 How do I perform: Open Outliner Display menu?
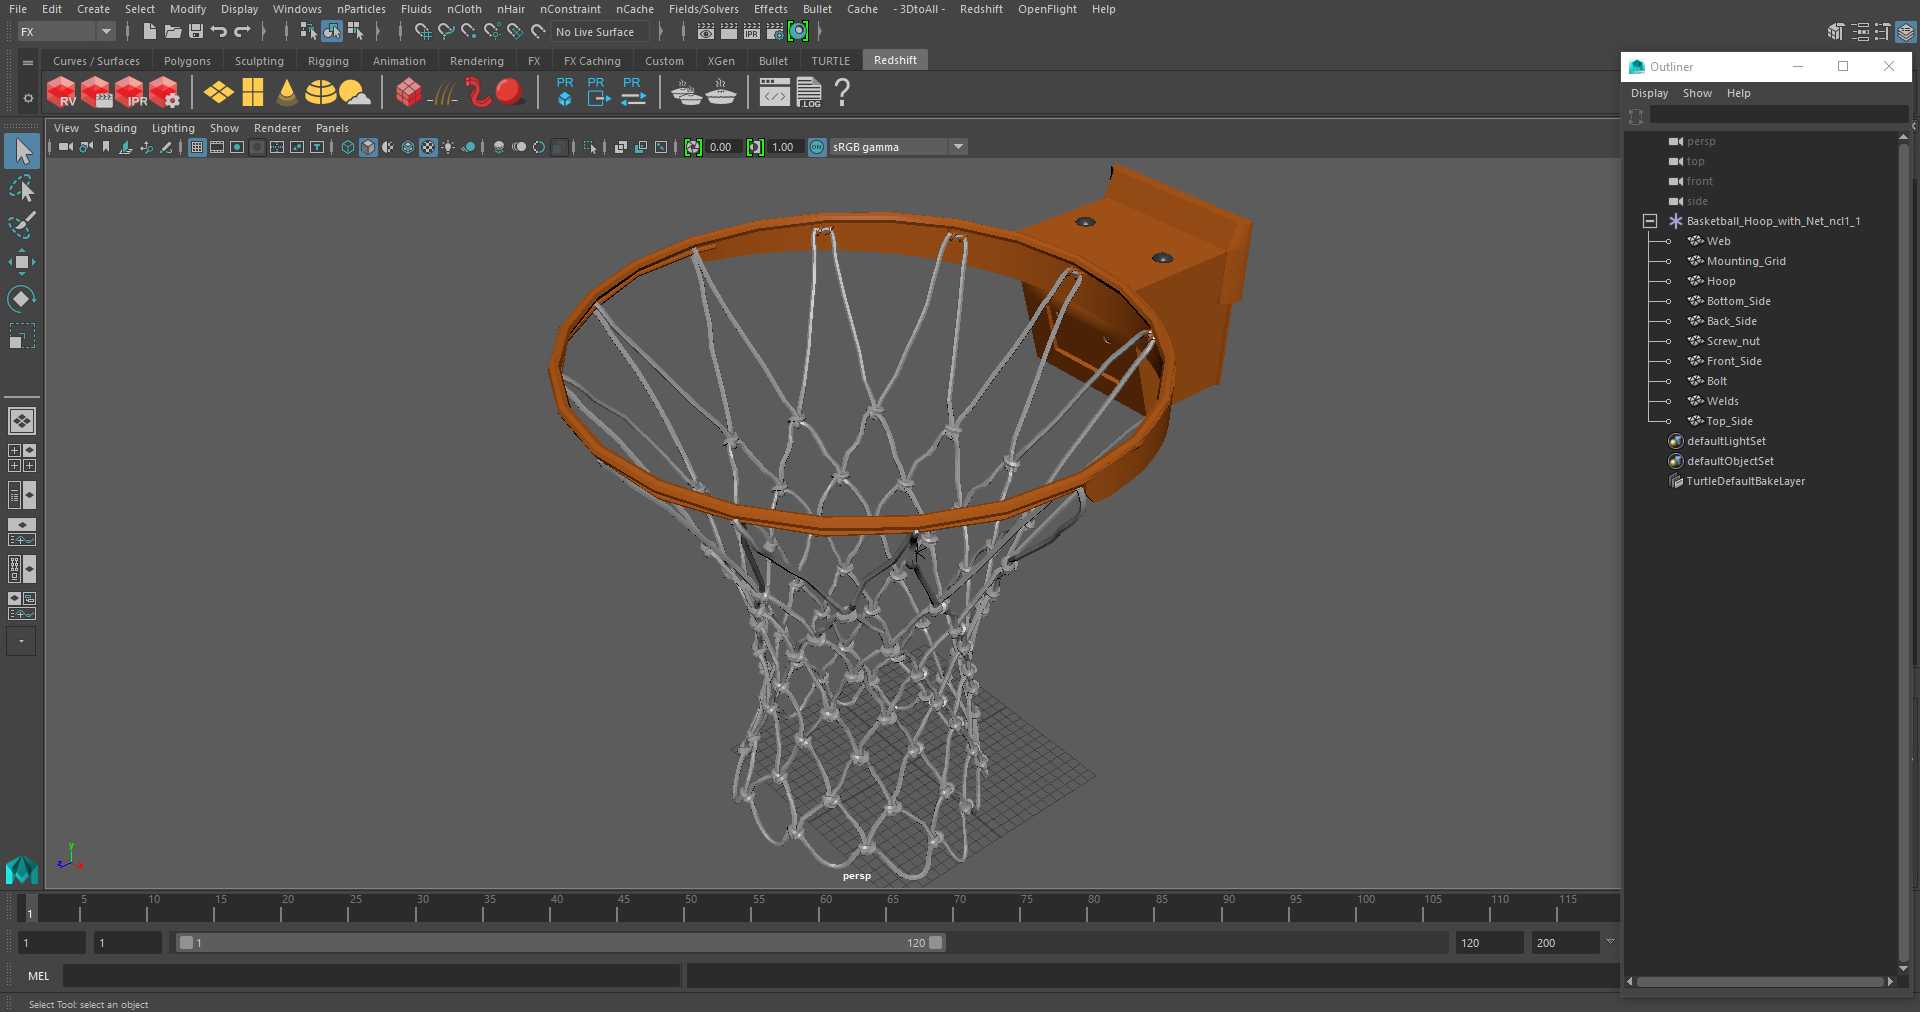pyautogui.click(x=1649, y=93)
